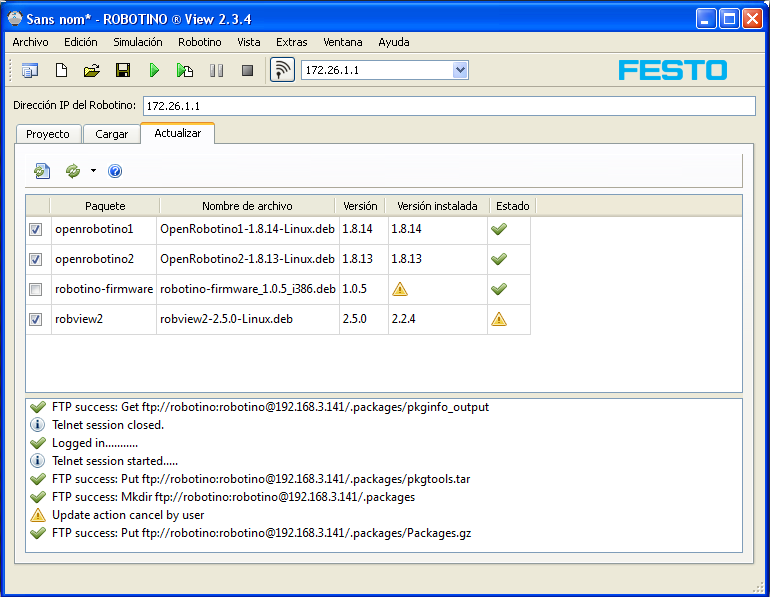The image size is (770, 597).
Task: Click the save floppy disk icon
Action: pos(123,70)
